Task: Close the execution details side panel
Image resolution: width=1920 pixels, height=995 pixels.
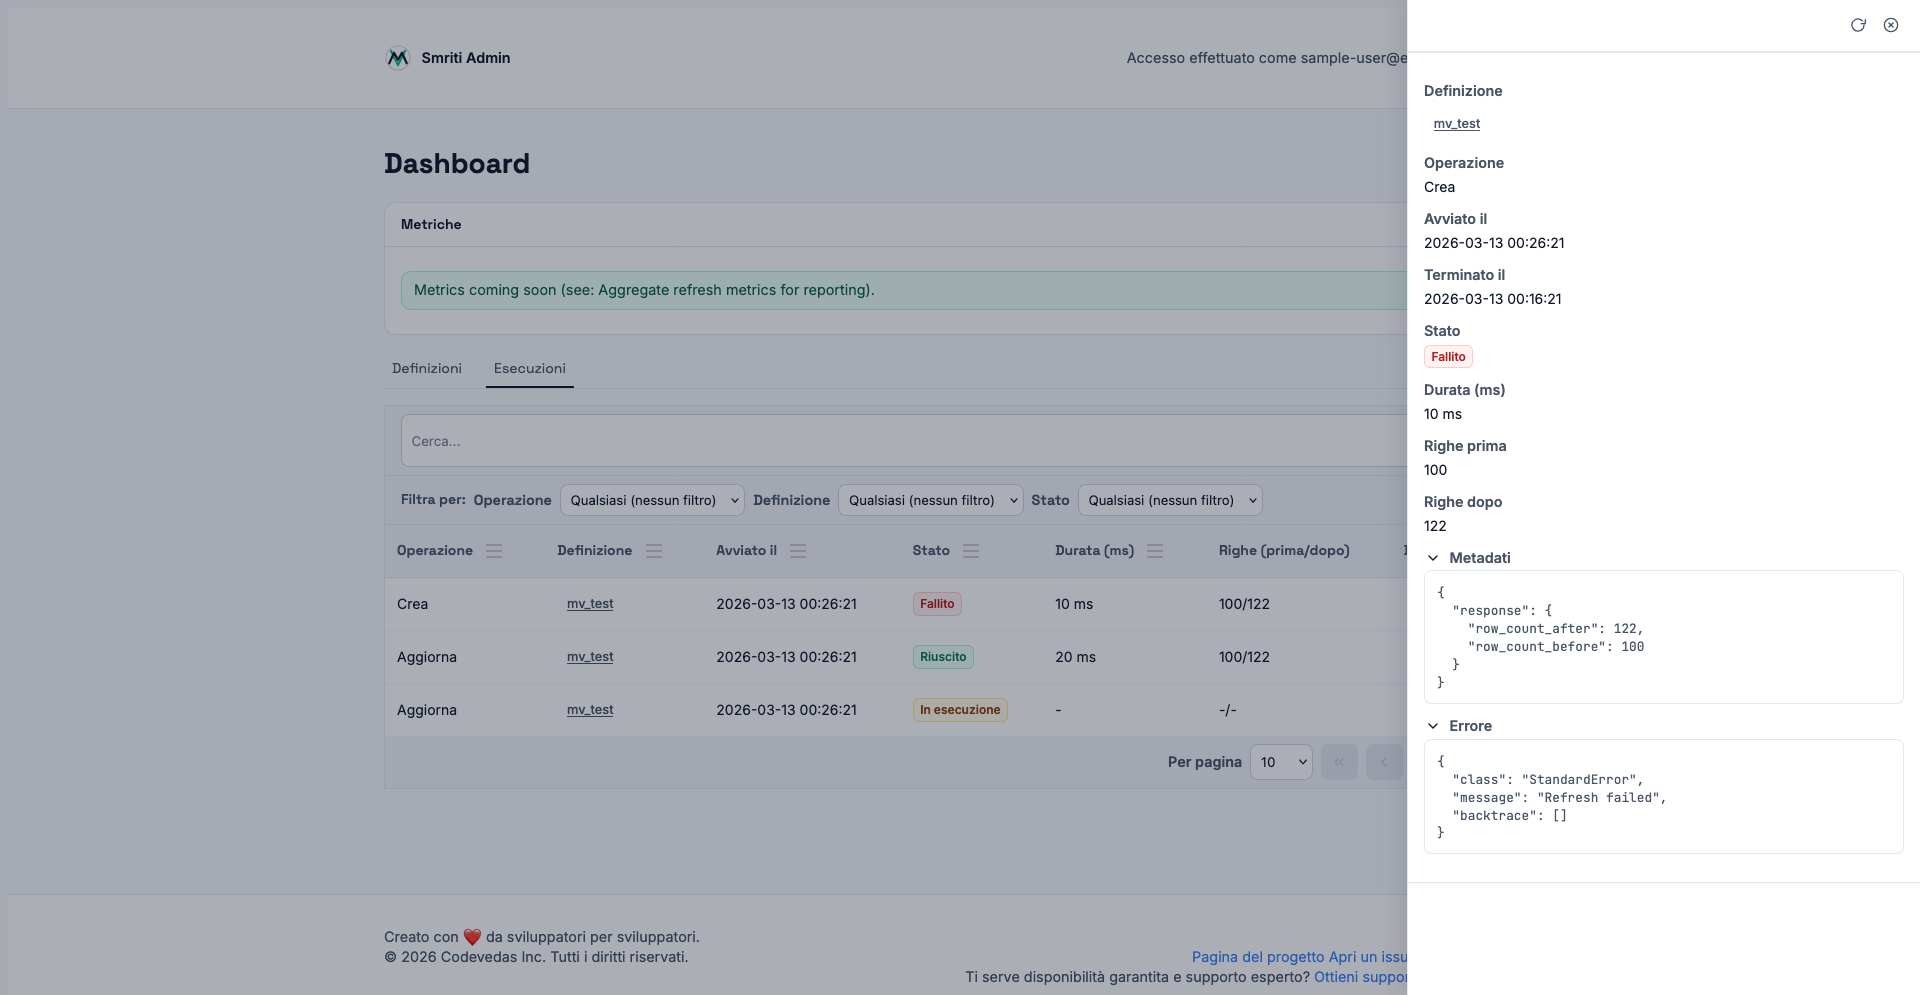Action: (x=1891, y=25)
